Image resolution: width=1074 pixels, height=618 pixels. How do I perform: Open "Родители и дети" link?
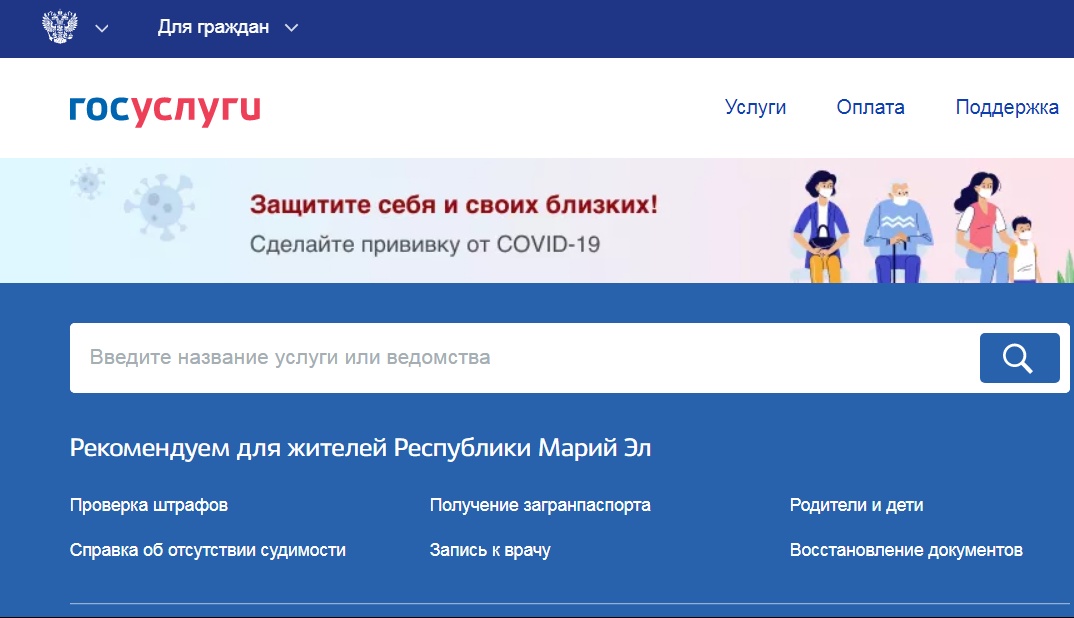point(856,505)
